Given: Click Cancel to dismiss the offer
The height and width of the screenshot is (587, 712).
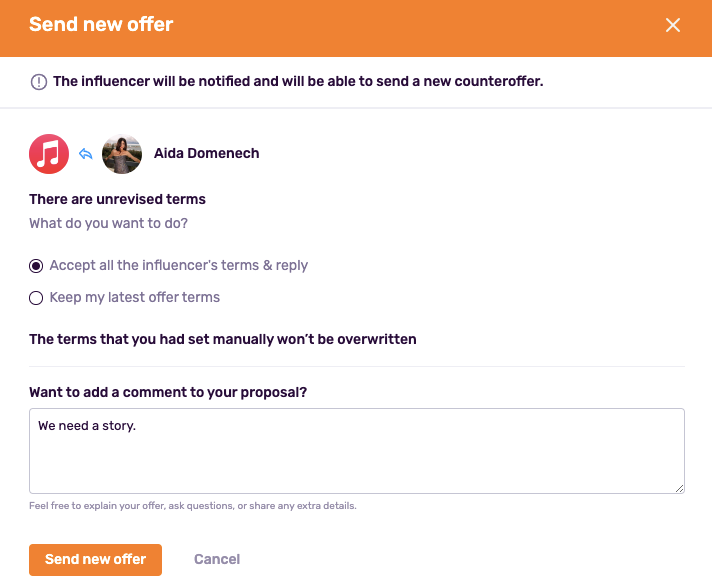Looking at the screenshot, I should click(217, 559).
